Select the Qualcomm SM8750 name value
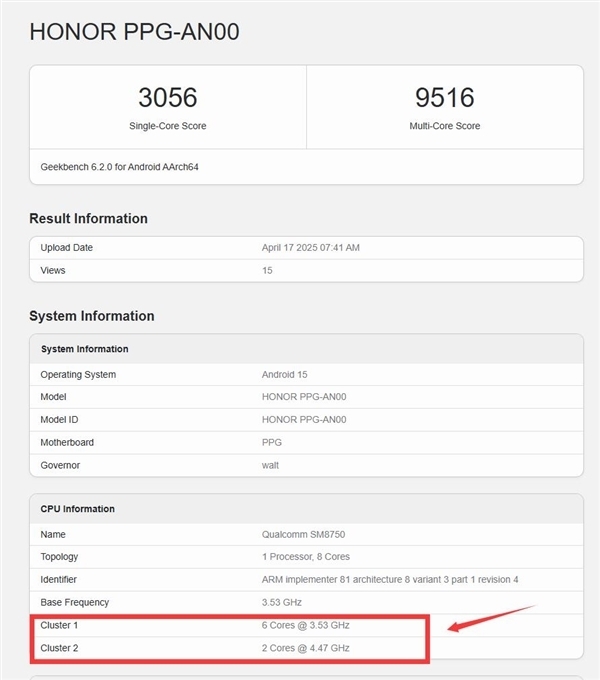This screenshot has height=680, width=600. pos(306,534)
